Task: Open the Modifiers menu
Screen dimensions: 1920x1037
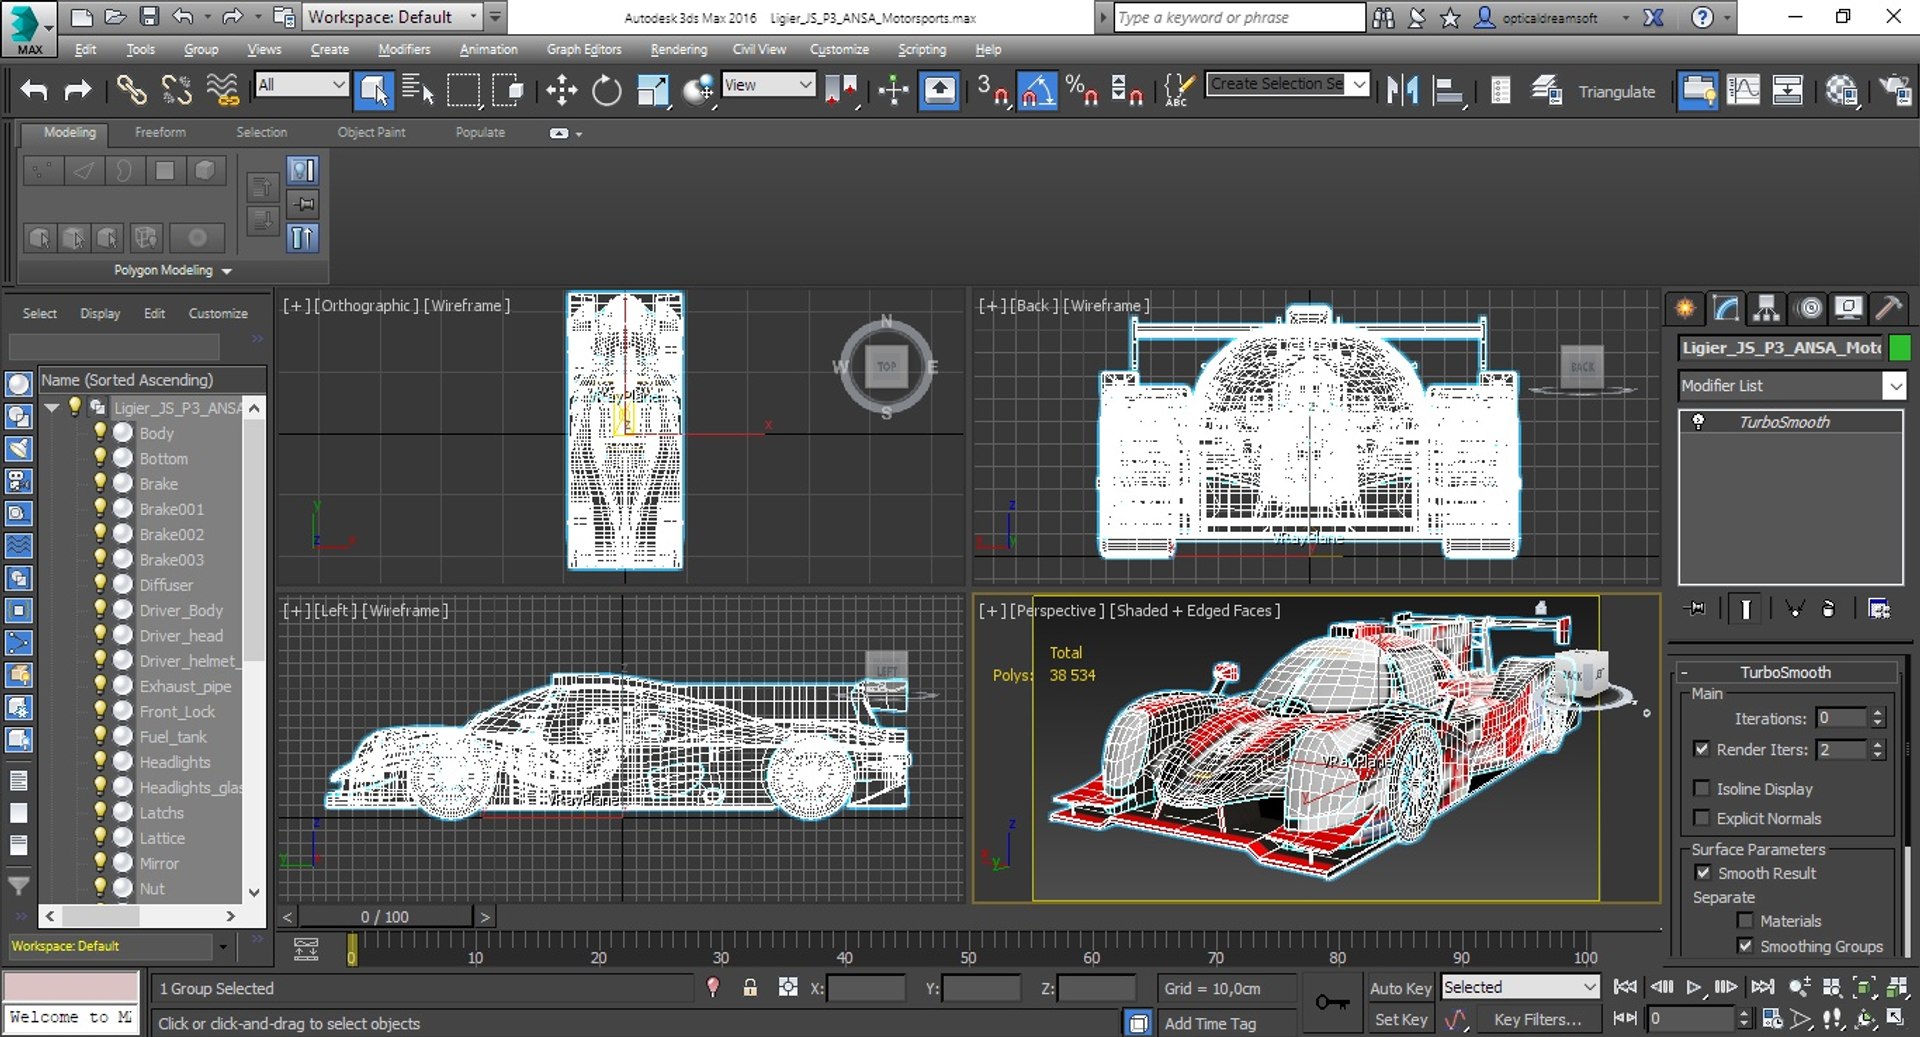Action: click(404, 49)
